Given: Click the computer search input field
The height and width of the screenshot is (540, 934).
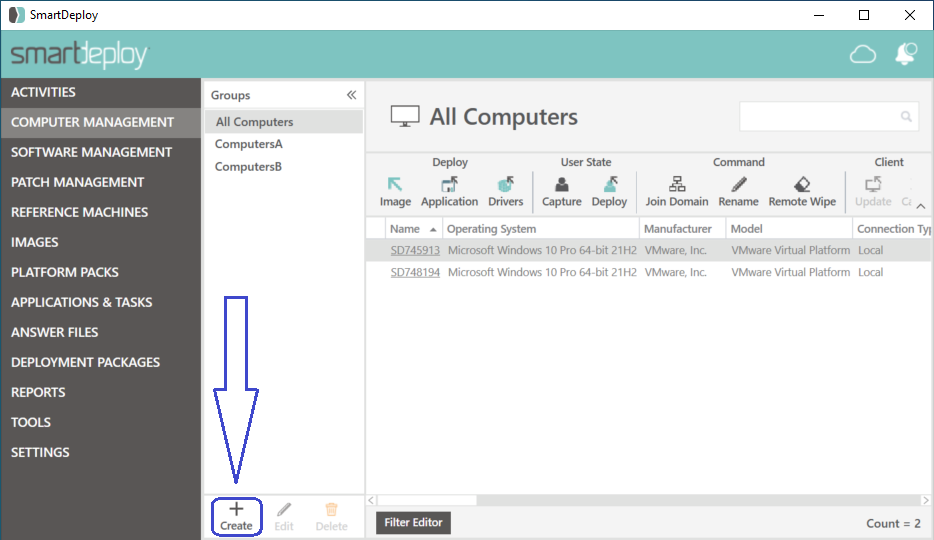Looking at the screenshot, I should 829,117.
